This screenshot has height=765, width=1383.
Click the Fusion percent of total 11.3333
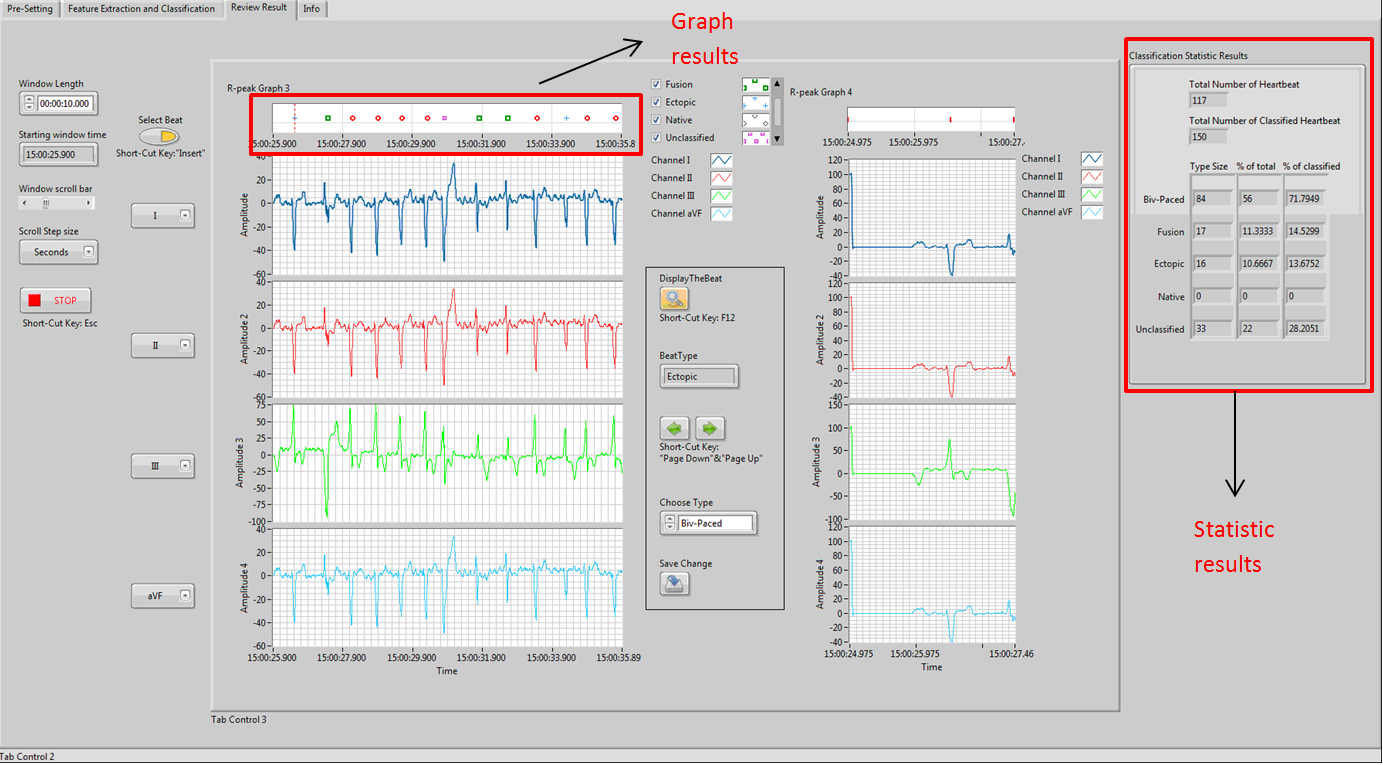coord(1257,232)
